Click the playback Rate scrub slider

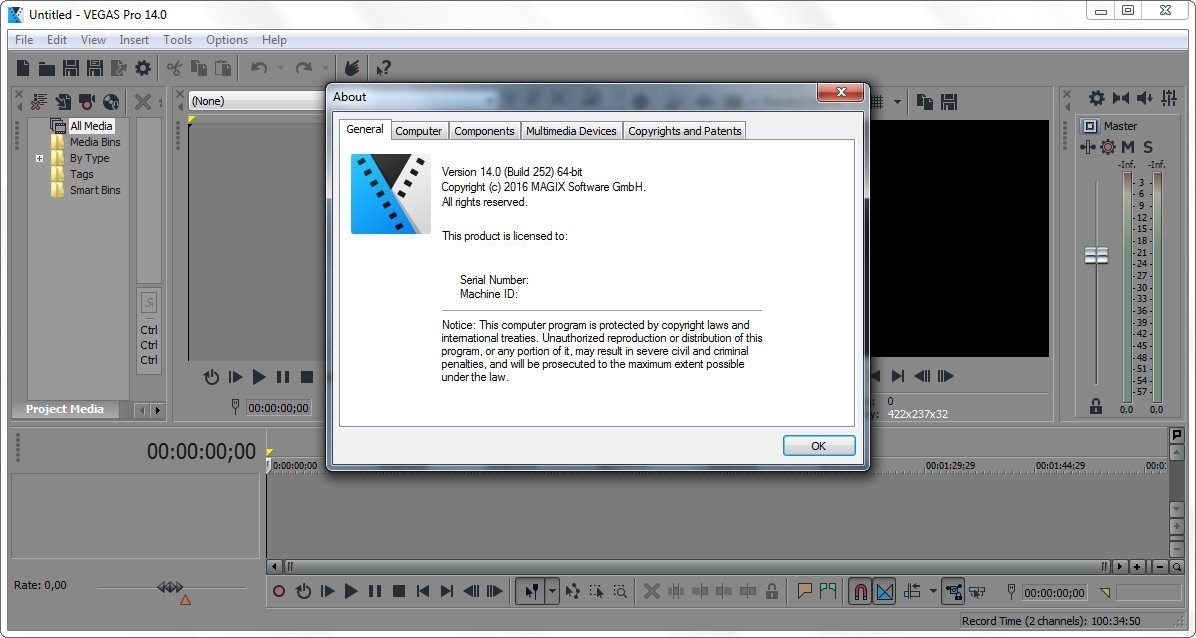click(171, 587)
